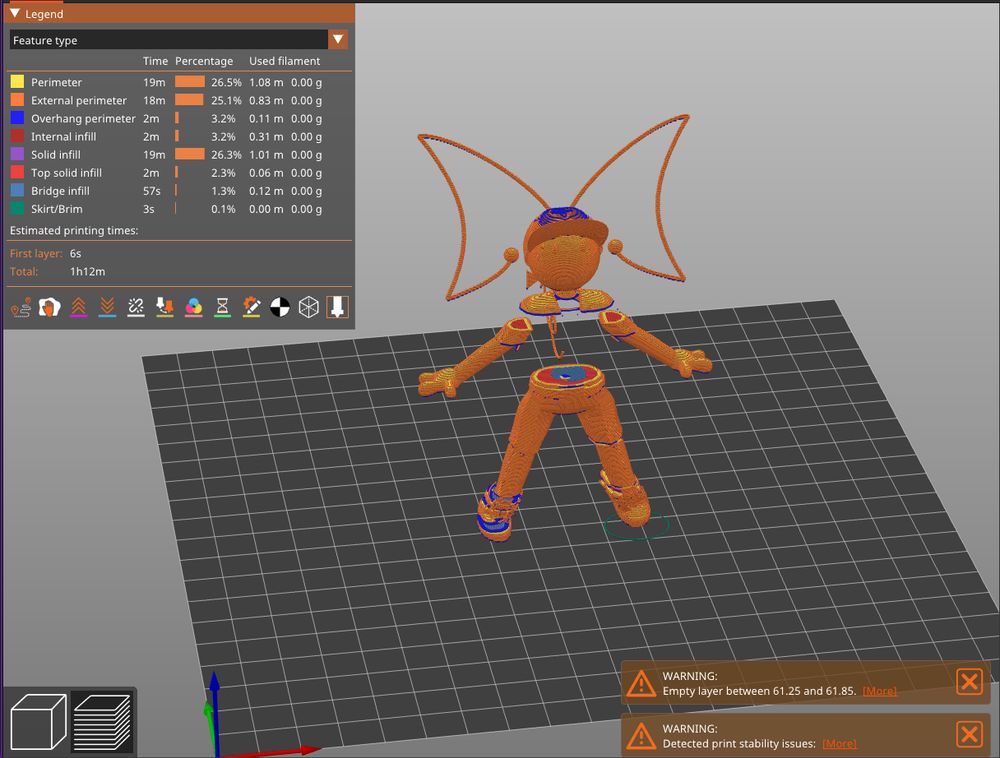Switch to layers preview view
Screen dimensions: 1000x758
(102, 721)
